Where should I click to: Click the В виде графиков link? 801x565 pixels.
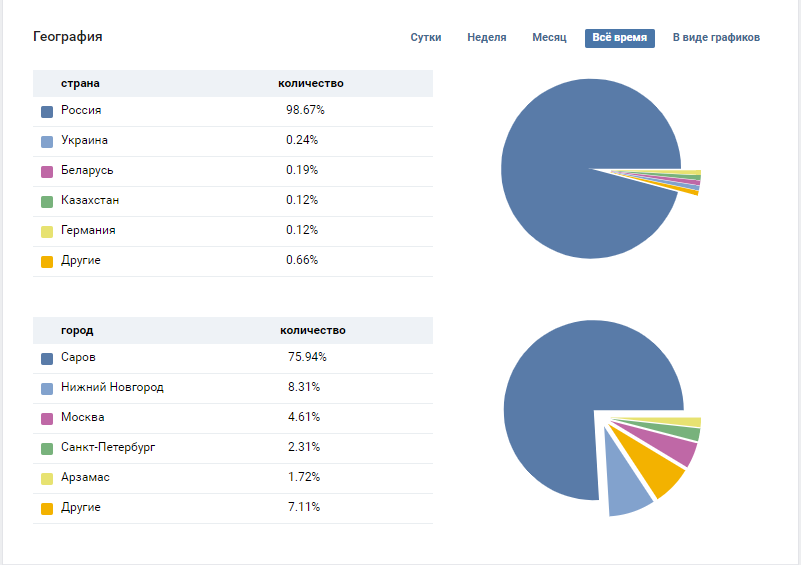coord(716,38)
